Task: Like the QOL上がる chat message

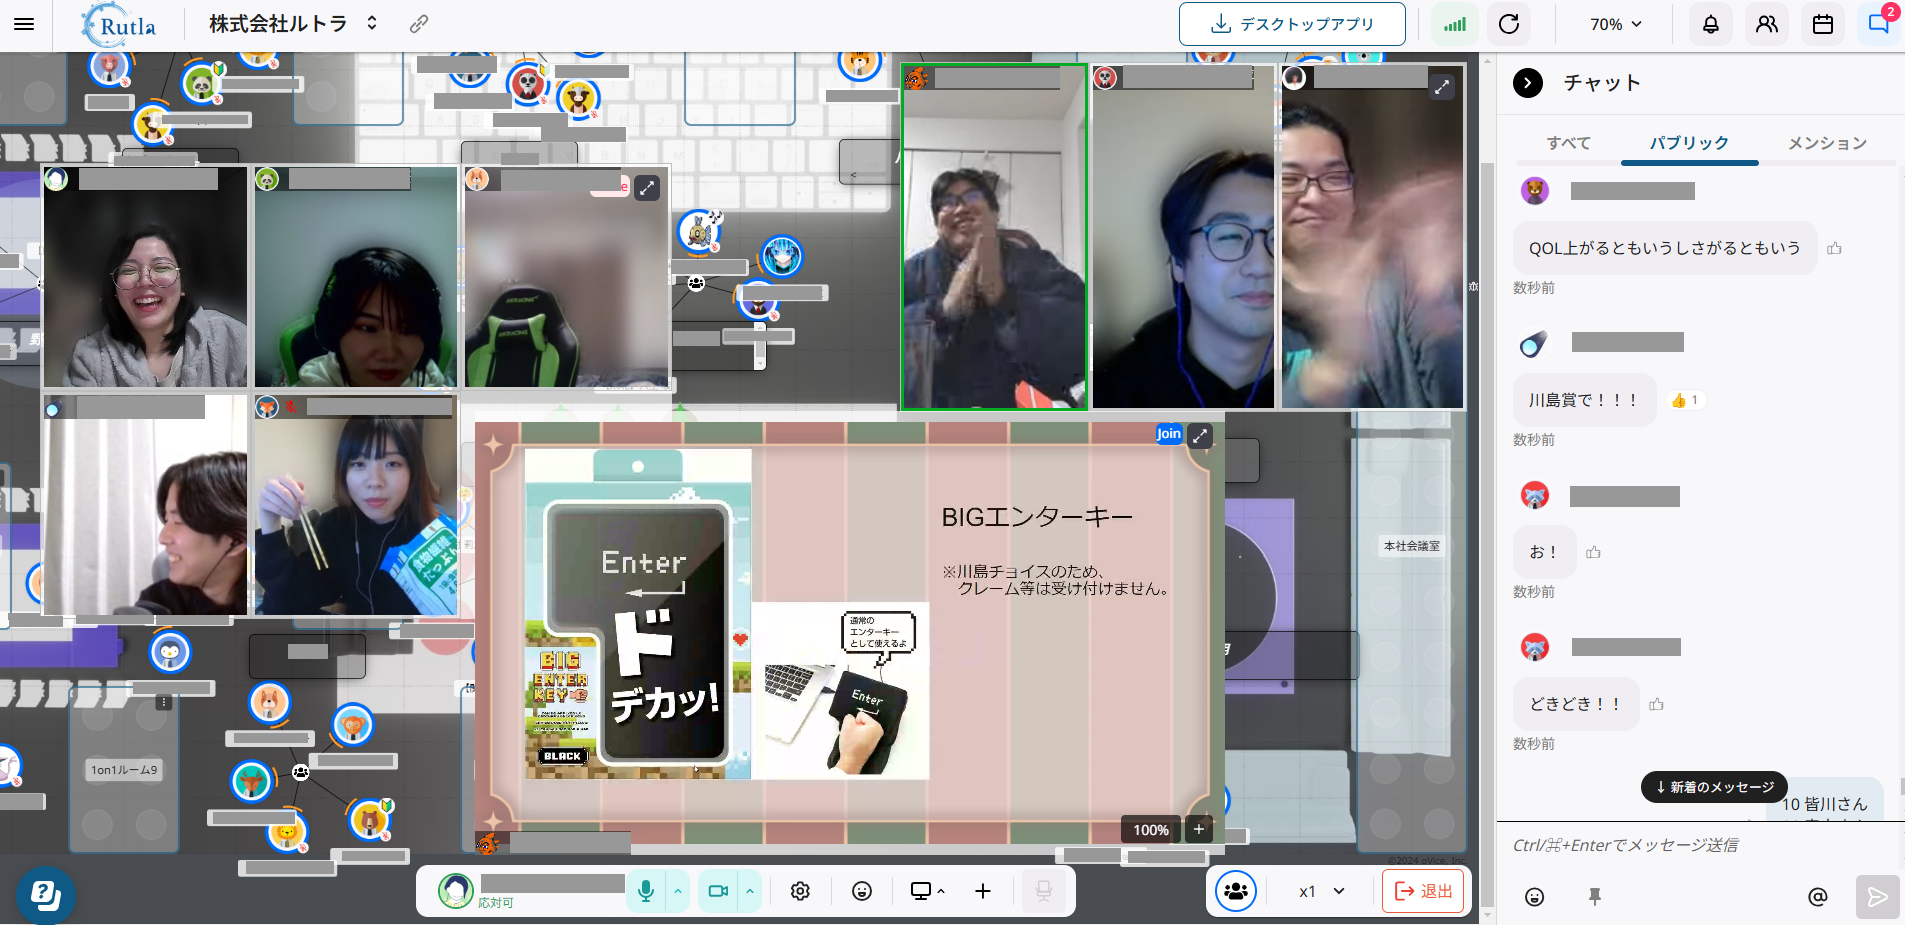Action: click(x=1834, y=248)
